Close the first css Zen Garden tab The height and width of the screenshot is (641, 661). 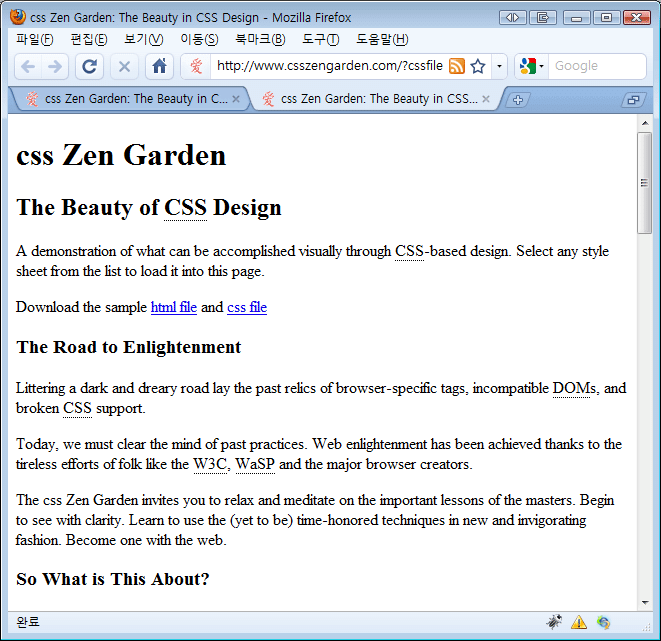(236, 99)
